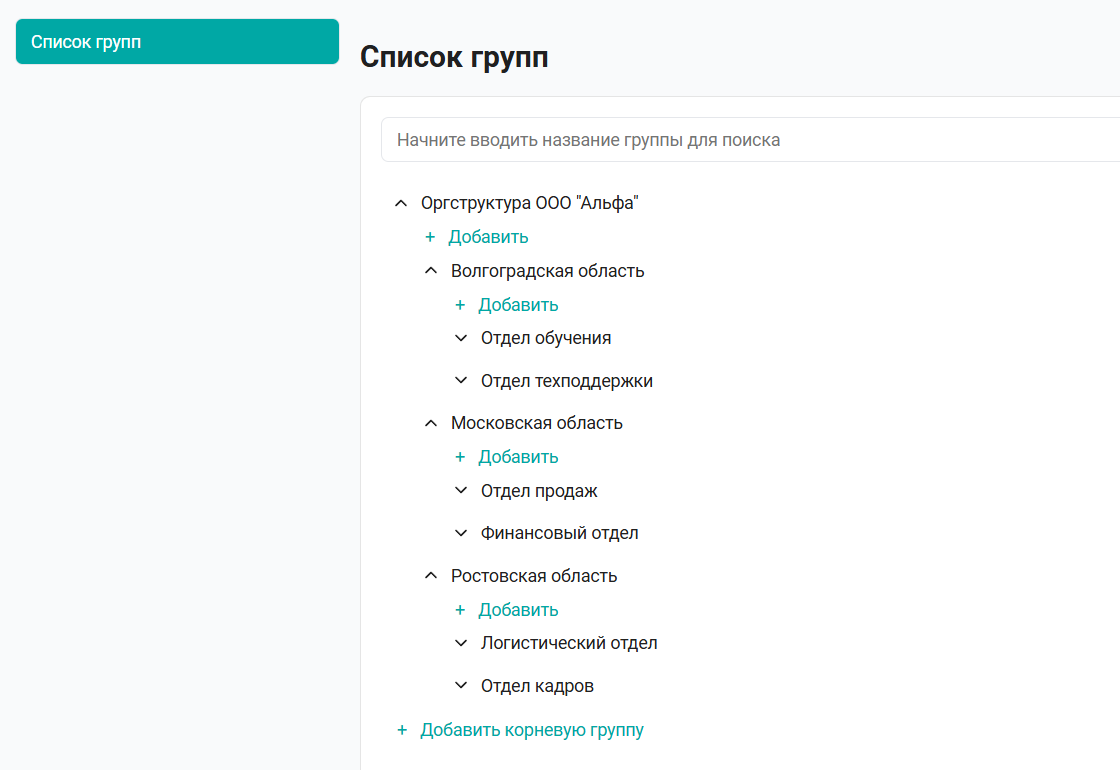Focus the group name search field
The image size is (1120, 770).
(750, 140)
